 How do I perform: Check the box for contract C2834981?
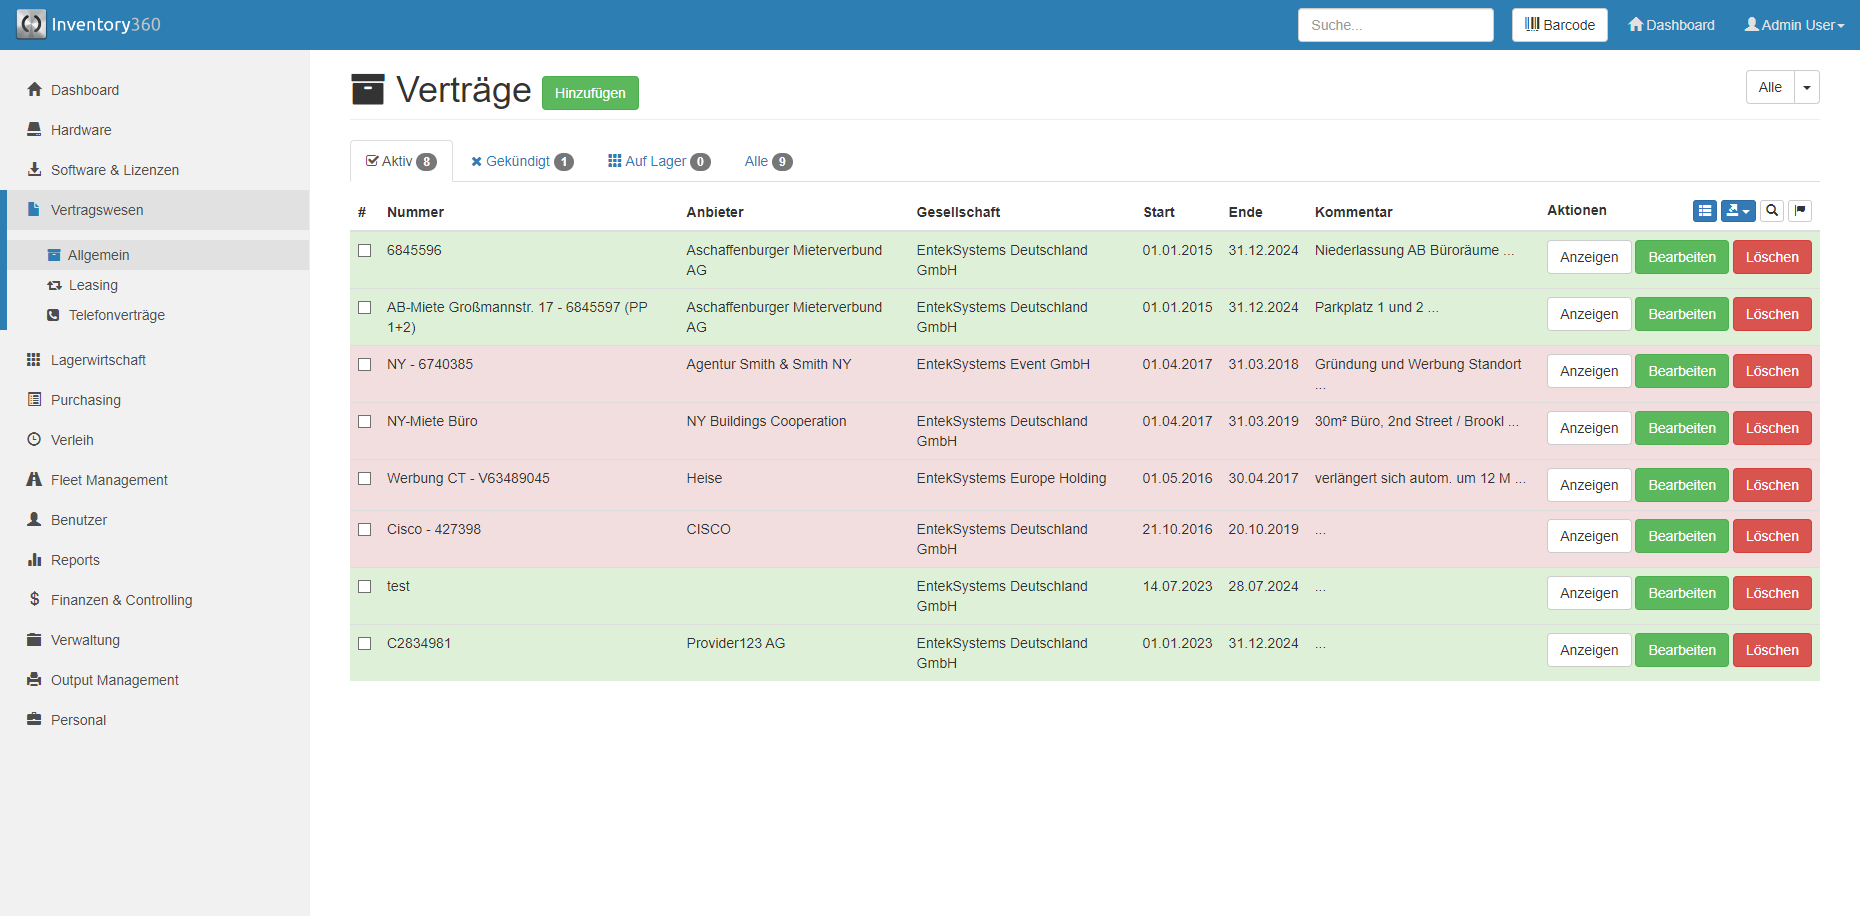point(365,644)
